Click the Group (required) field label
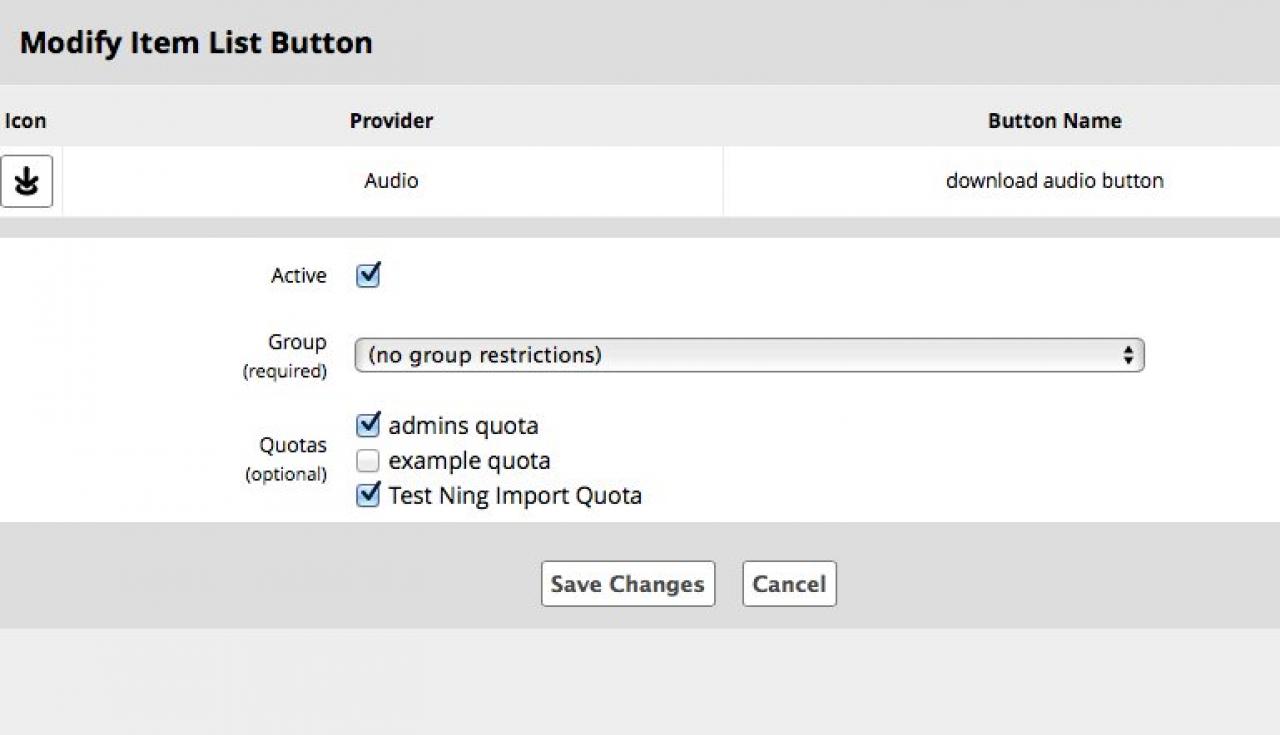 (x=296, y=343)
